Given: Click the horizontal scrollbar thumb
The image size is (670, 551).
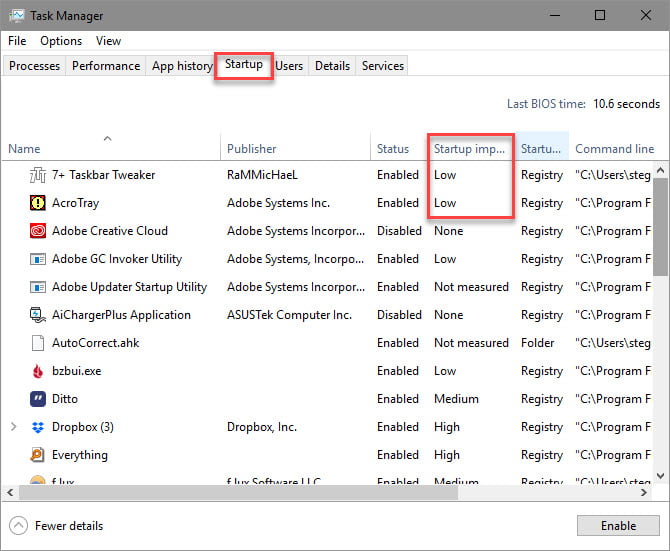Looking at the screenshot, I should click(x=238, y=492).
